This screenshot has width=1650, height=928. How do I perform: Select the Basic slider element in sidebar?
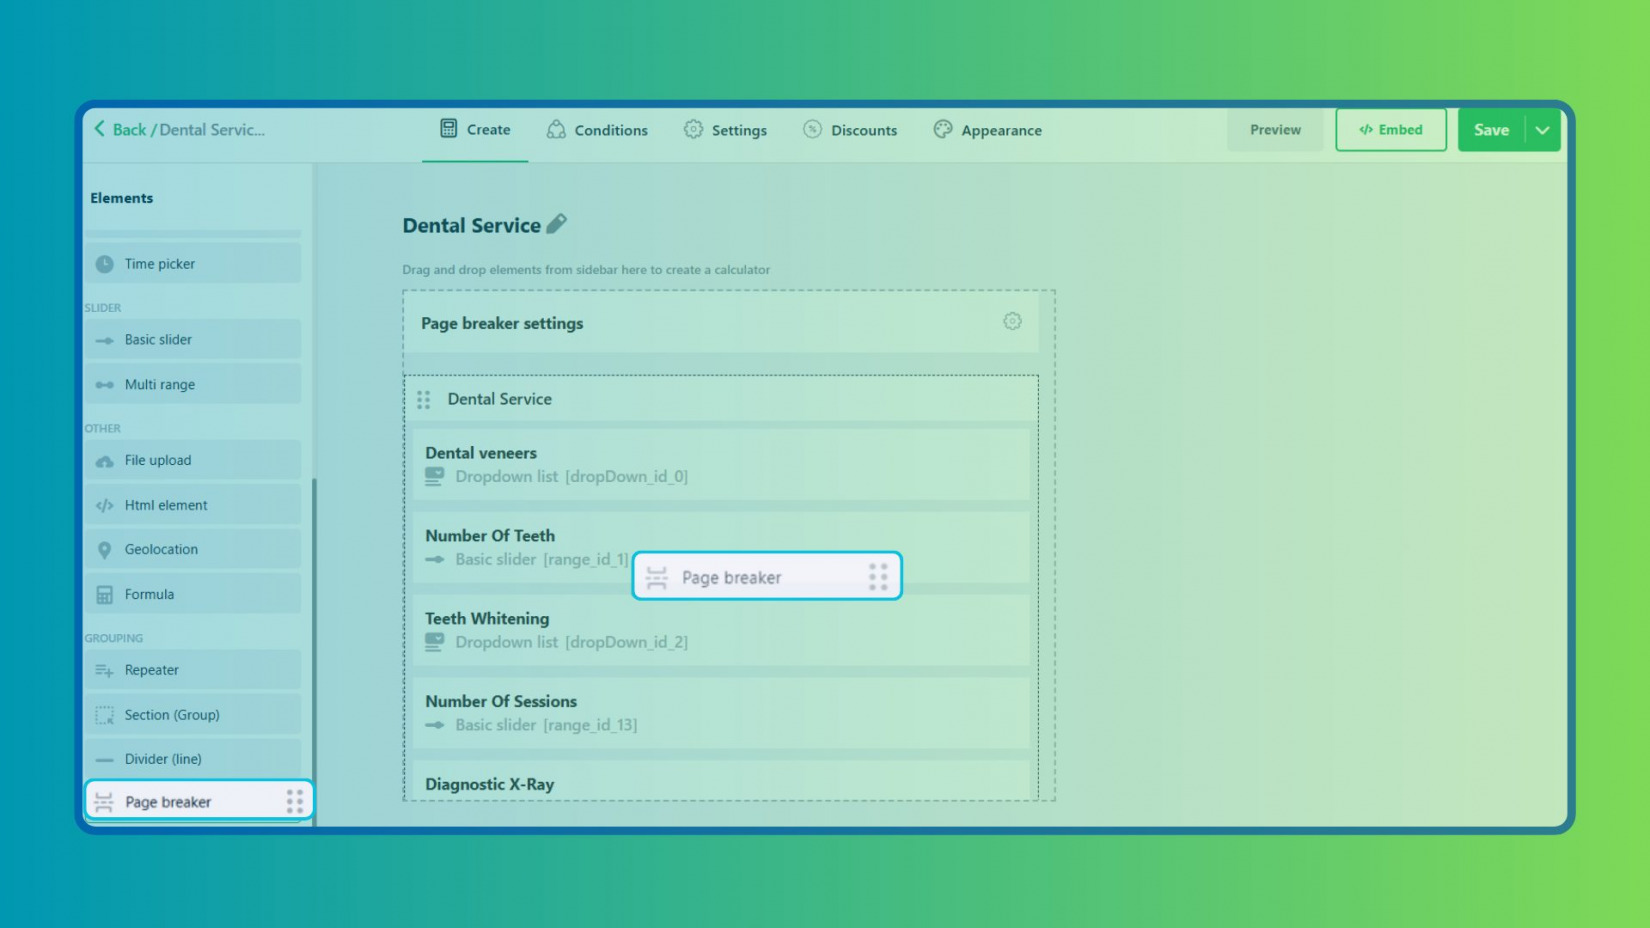pos(155,339)
